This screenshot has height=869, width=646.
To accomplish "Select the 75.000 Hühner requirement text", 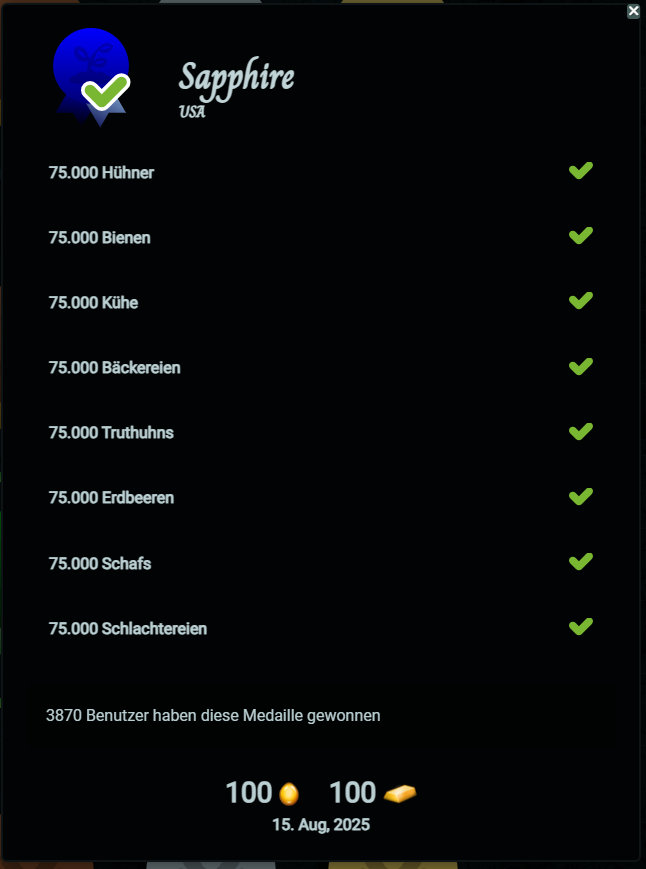I will [x=101, y=173].
